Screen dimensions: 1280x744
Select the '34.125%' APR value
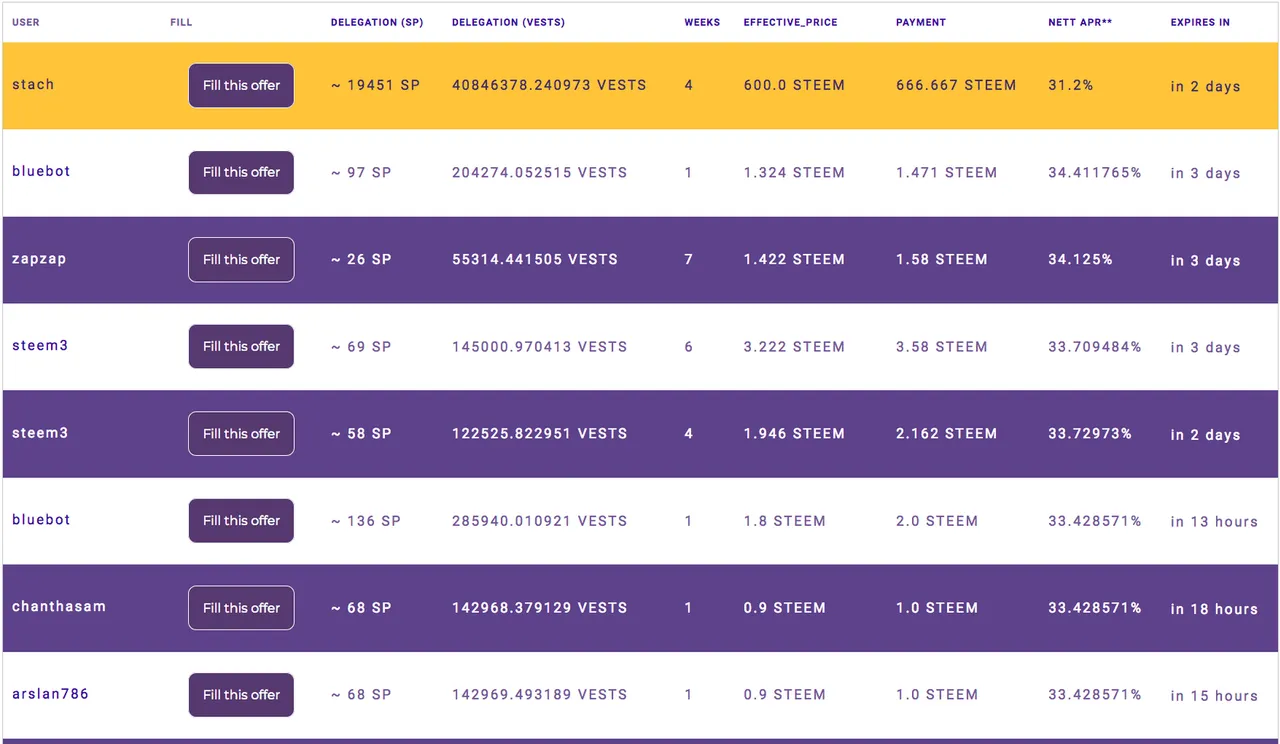click(x=1080, y=260)
